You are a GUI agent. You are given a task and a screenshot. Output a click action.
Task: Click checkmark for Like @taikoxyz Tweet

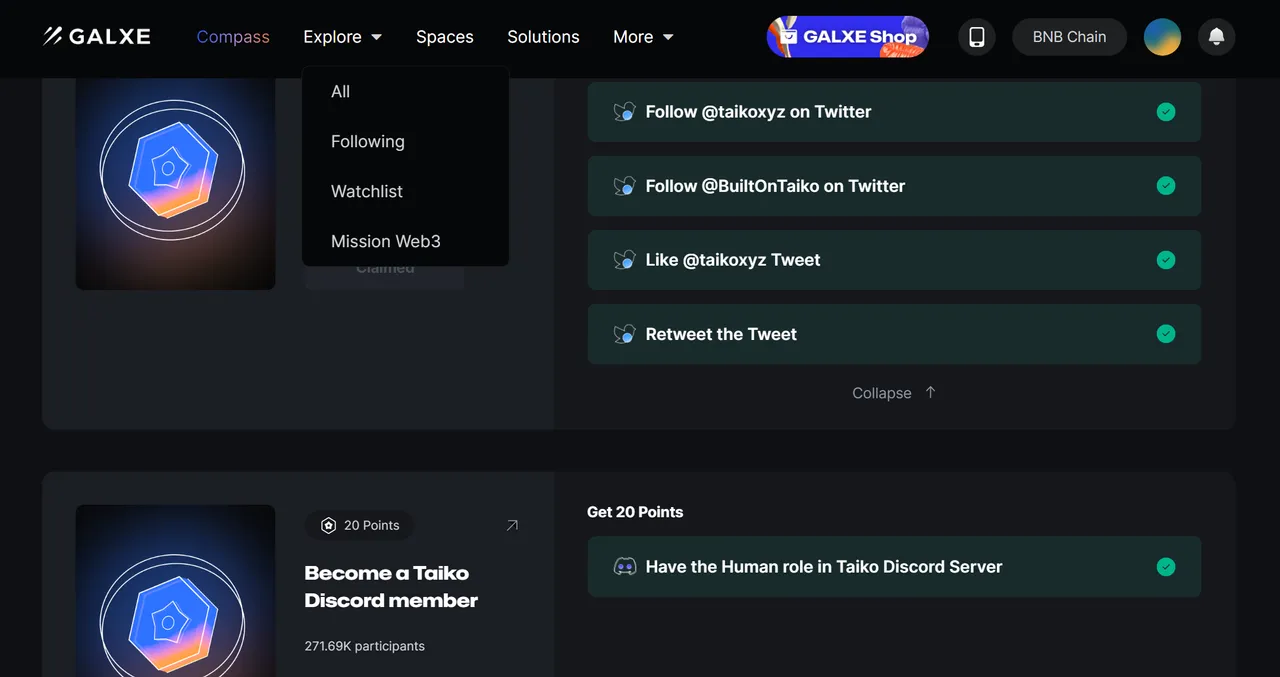[1166, 260]
